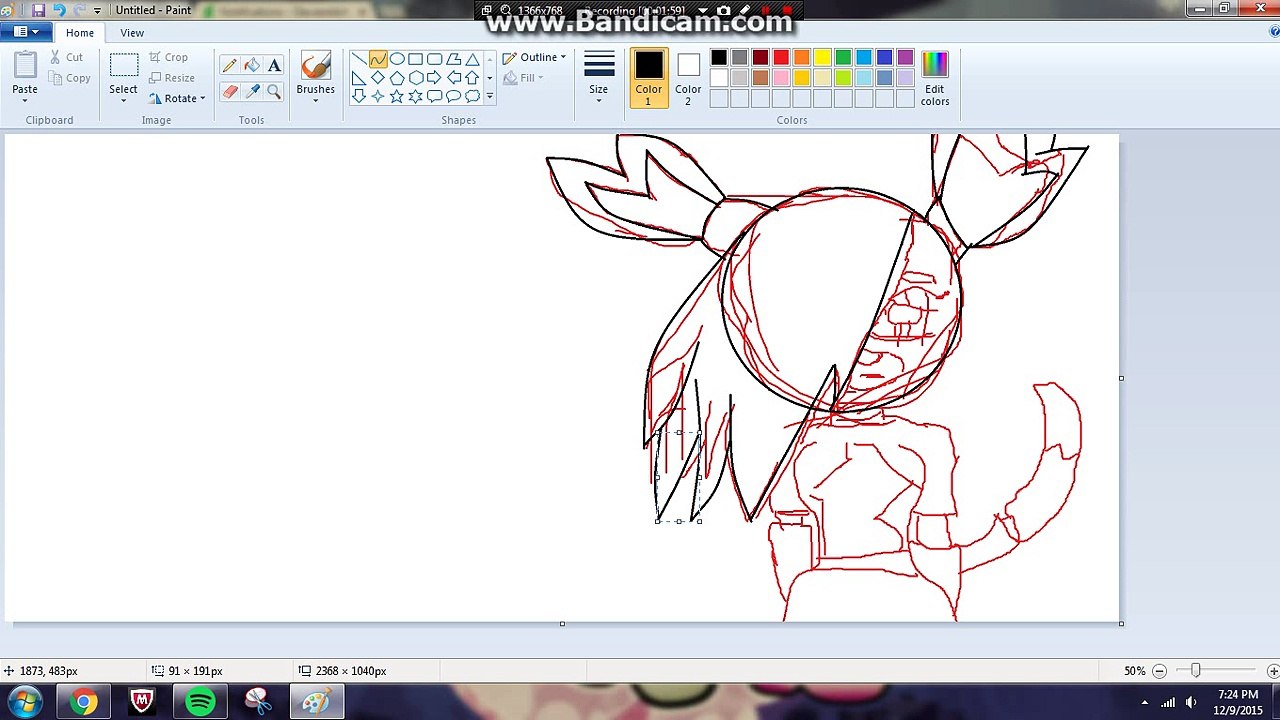Choose the Six-point star shape

pyautogui.click(x=416, y=97)
